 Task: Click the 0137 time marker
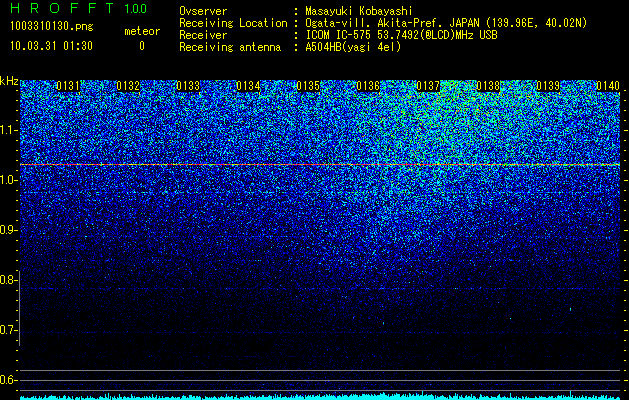(428, 86)
